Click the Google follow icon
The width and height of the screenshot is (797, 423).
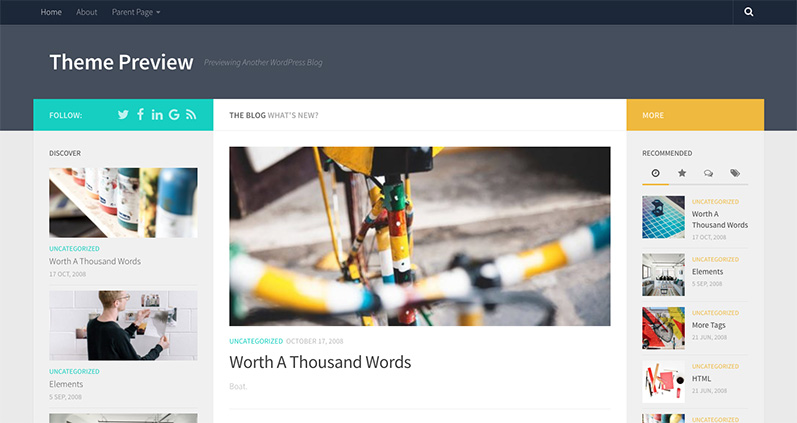(174, 115)
